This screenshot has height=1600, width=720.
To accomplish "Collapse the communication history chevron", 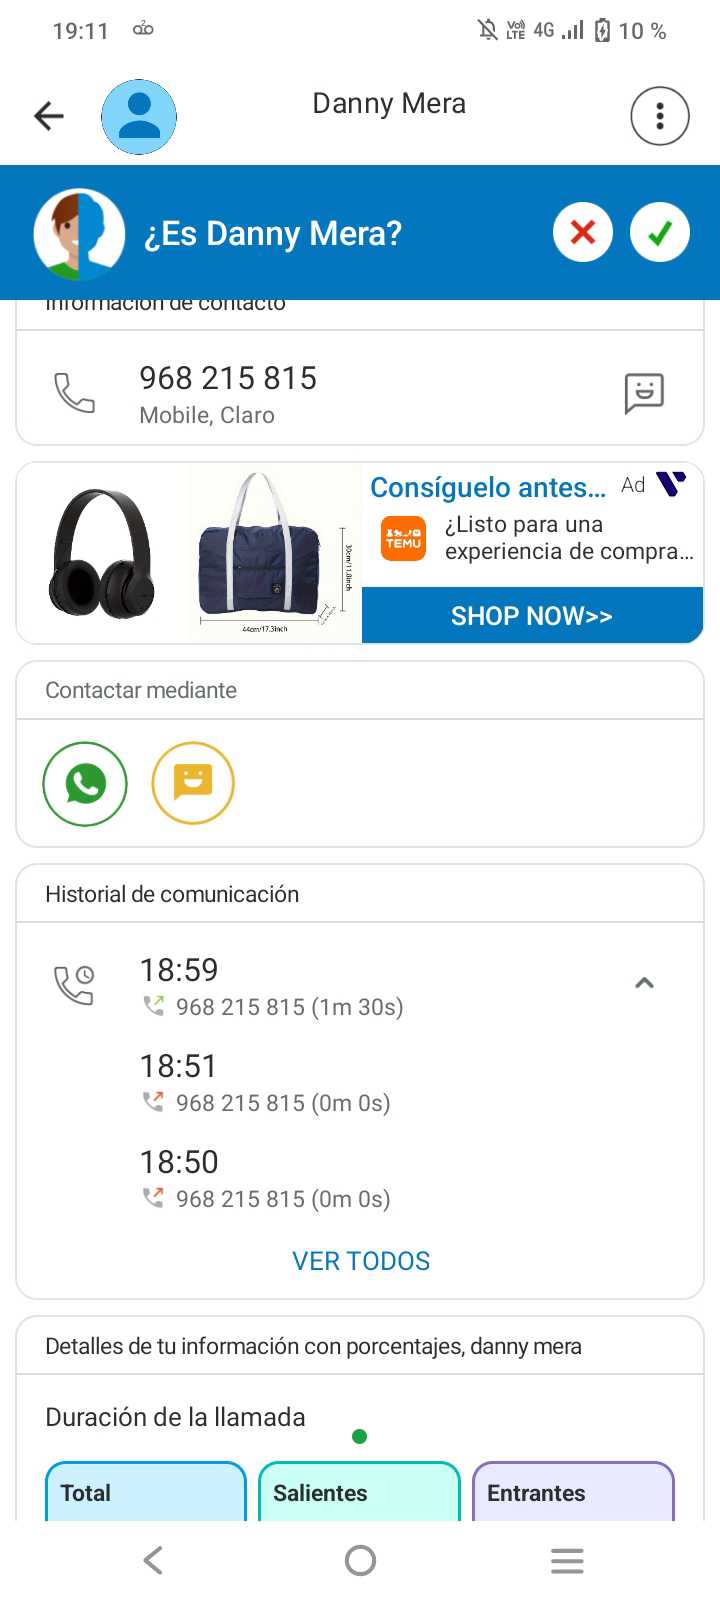I will click(x=645, y=983).
